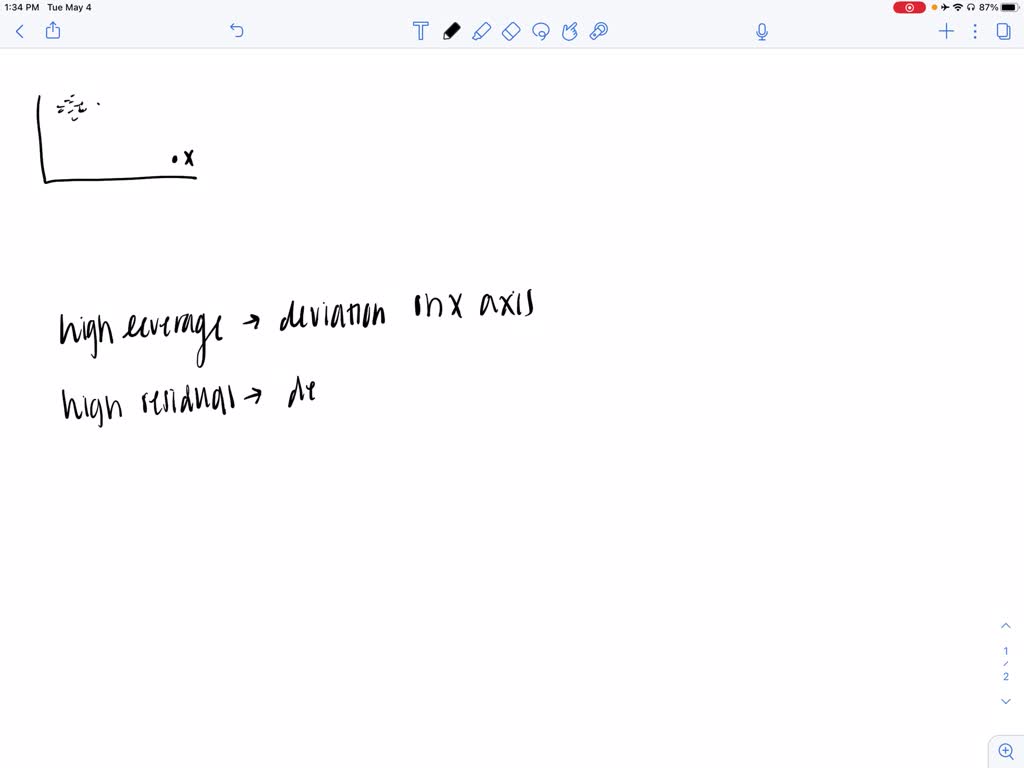This screenshot has height=768, width=1024.
Task: Stop the active screen recording indicator
Action: pyautogui.click(x=908, y=7)
